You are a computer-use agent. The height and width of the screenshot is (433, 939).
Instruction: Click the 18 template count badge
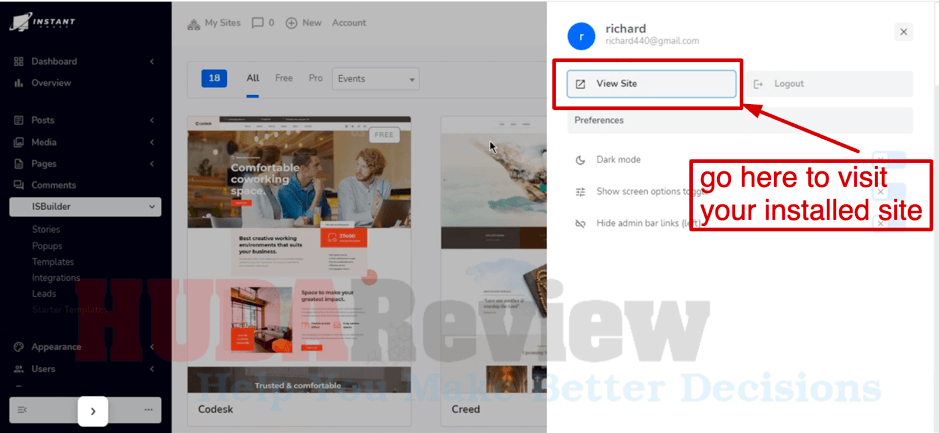click(x=214, y=78)
